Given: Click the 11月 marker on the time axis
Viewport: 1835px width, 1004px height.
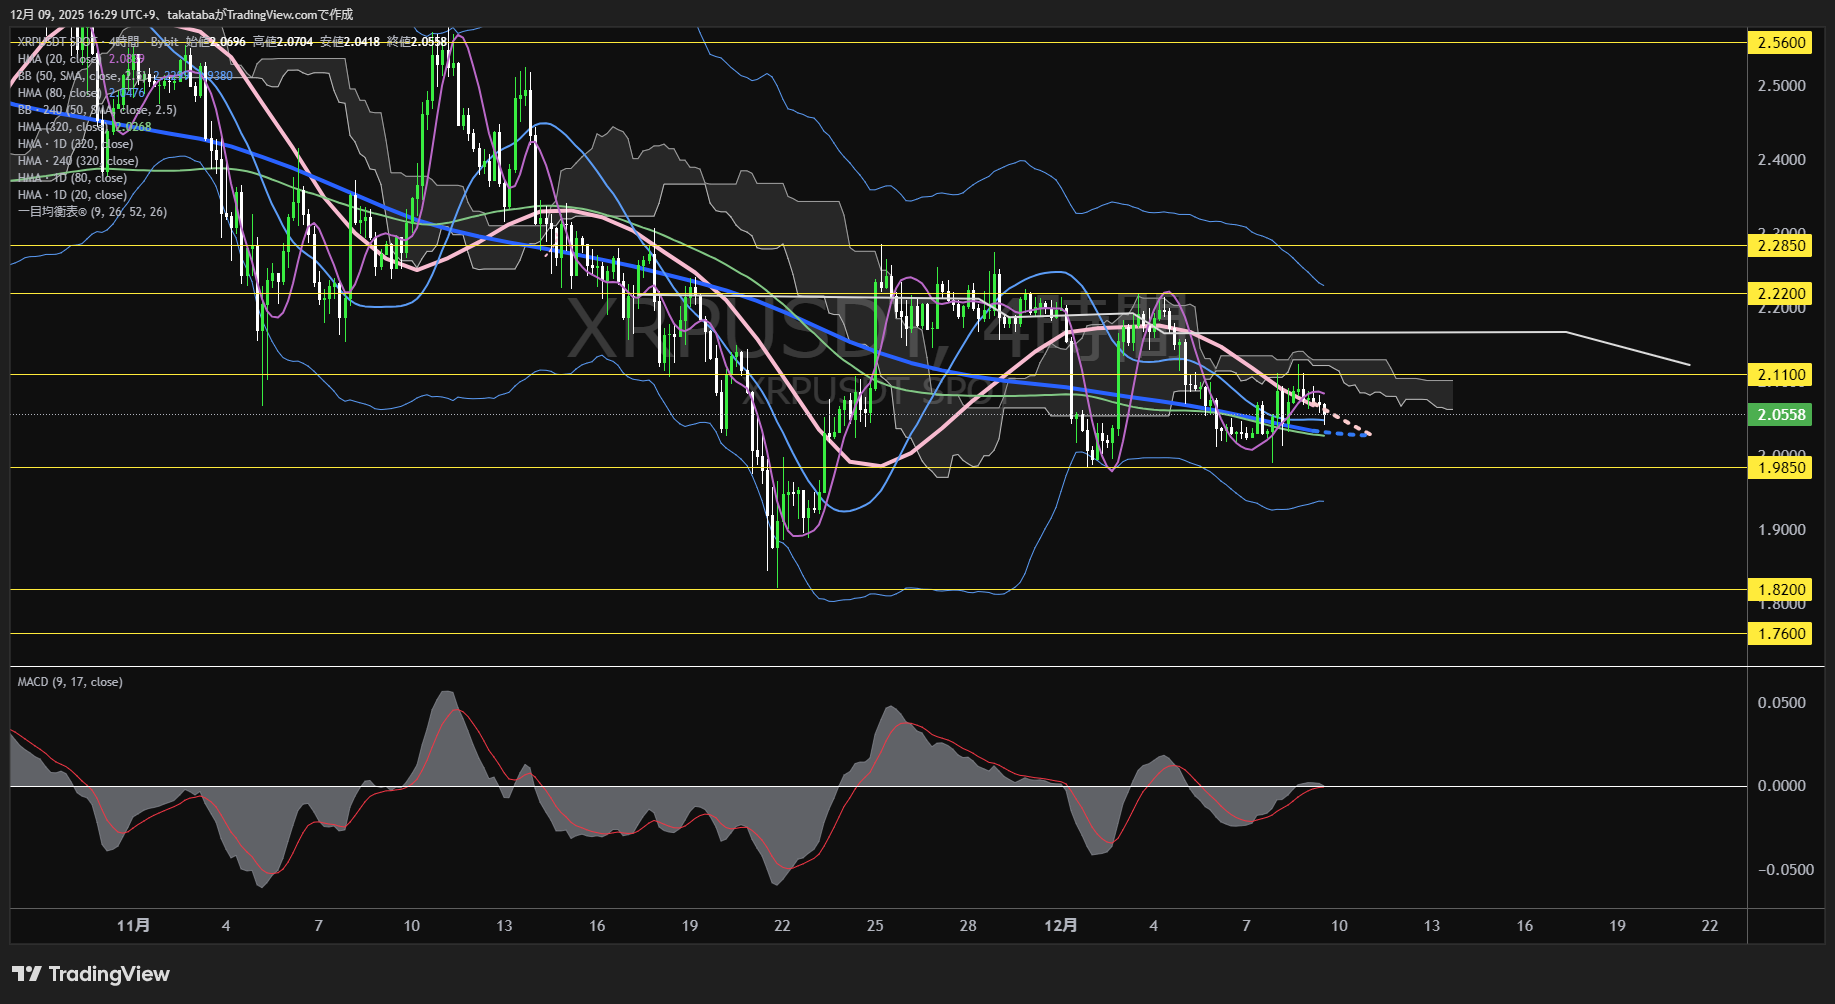Looking at the screenshot, I should 133,926.
